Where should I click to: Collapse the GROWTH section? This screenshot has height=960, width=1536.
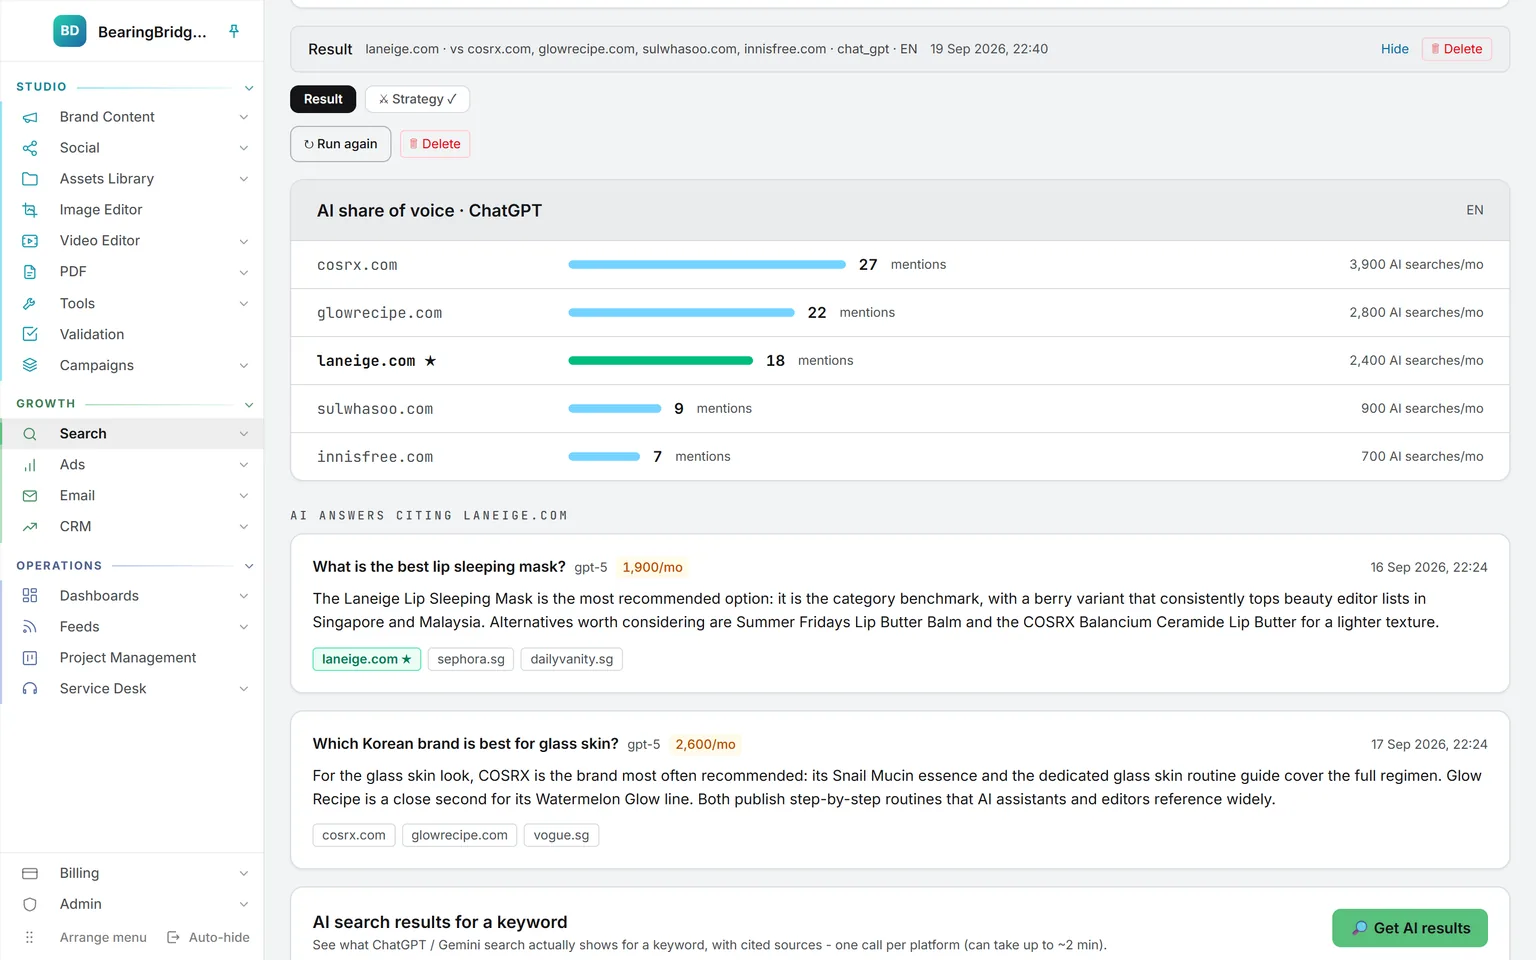pyautogui.click(x=249, y=405)
